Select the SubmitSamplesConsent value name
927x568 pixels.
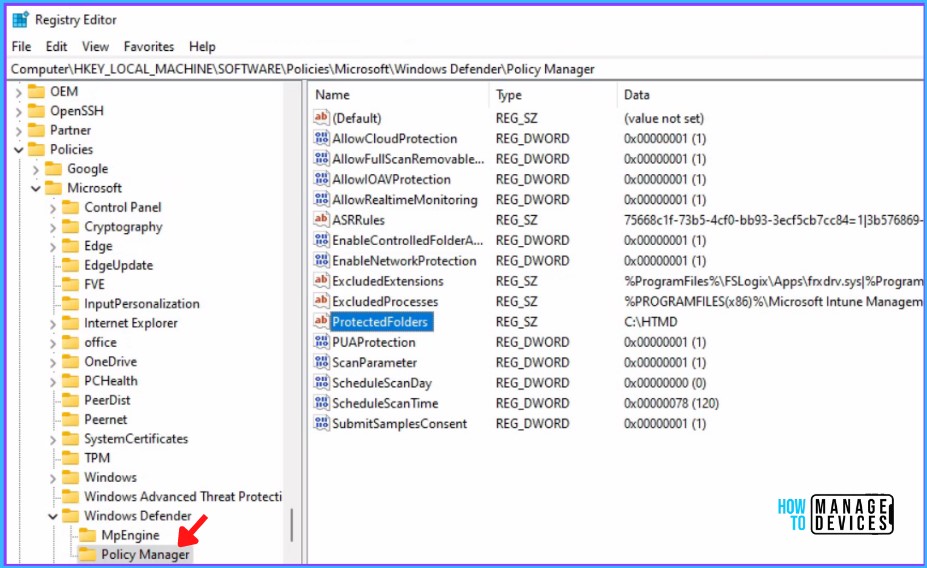click(400, 424)
